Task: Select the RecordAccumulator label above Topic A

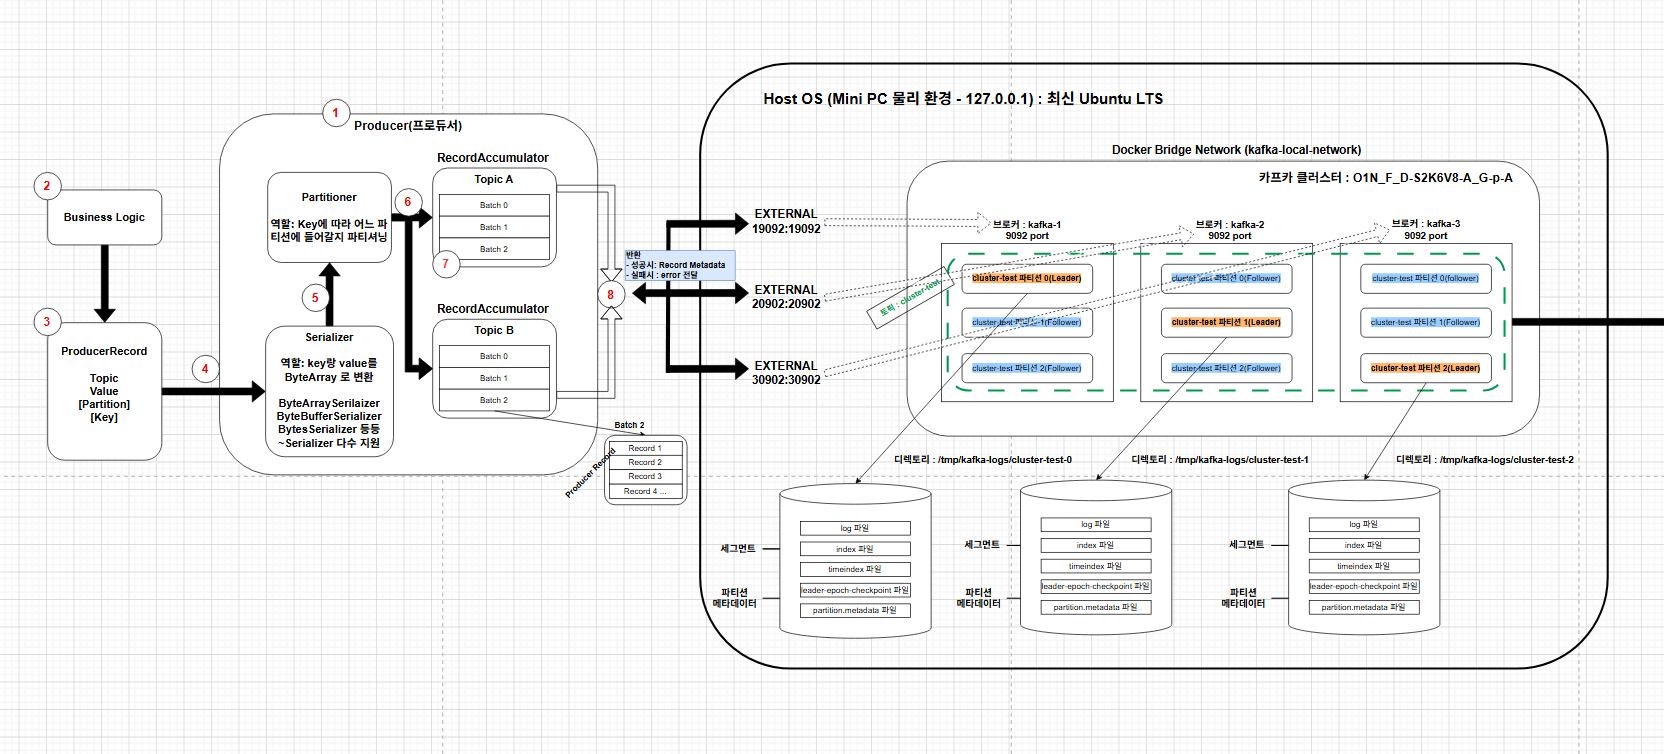Action: 493,158
